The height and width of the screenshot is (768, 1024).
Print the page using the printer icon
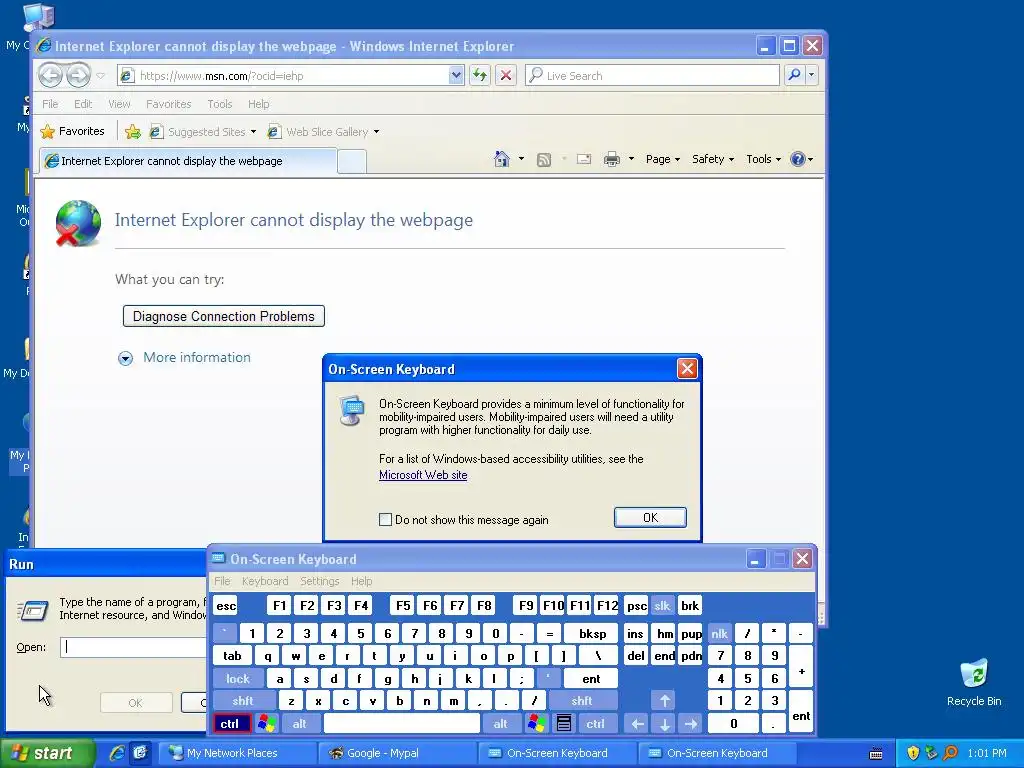coord(611,159)
